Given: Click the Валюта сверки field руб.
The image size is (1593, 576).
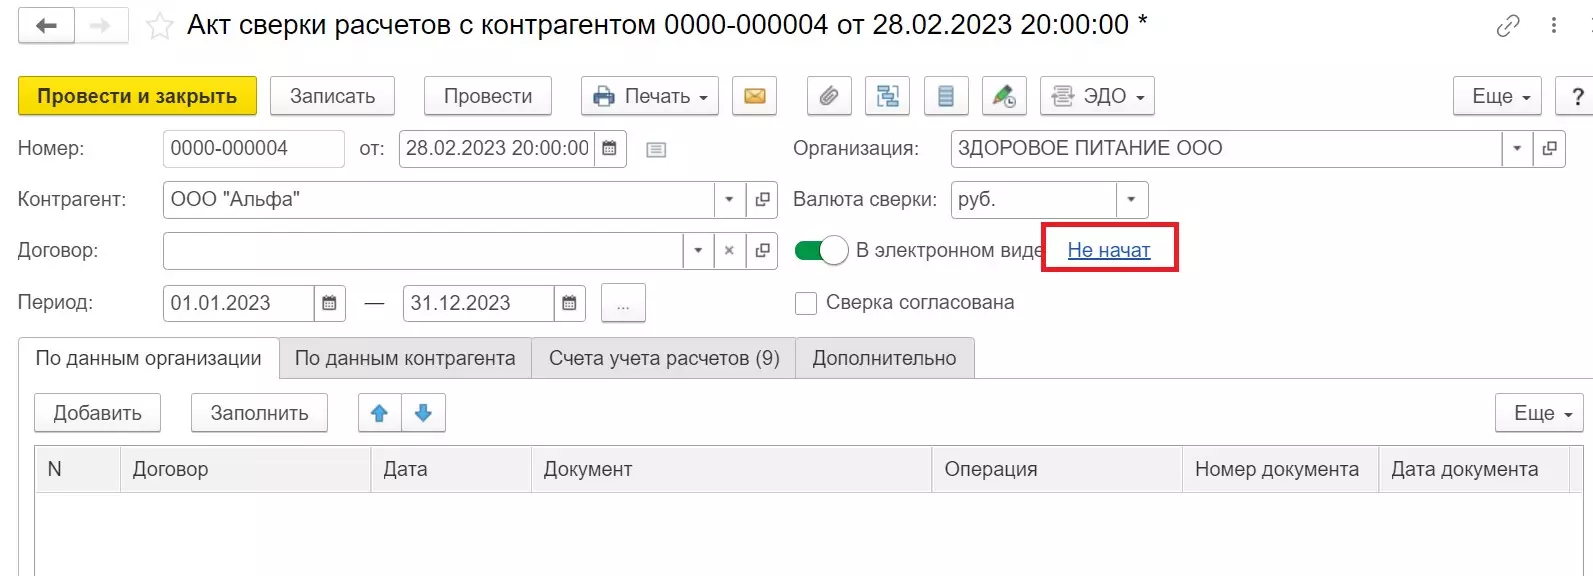Looking at the screenshot, I should (1033, 200).
